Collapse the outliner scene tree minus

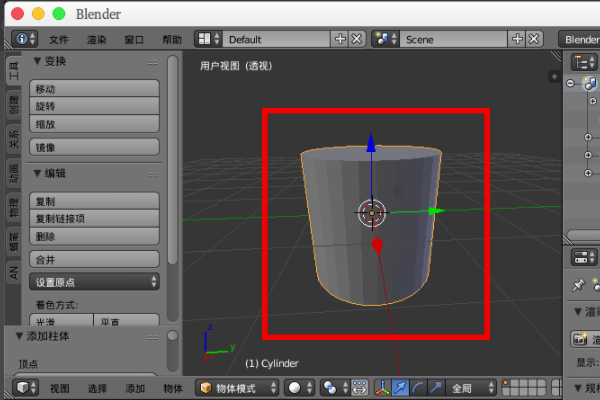(570, 83)
